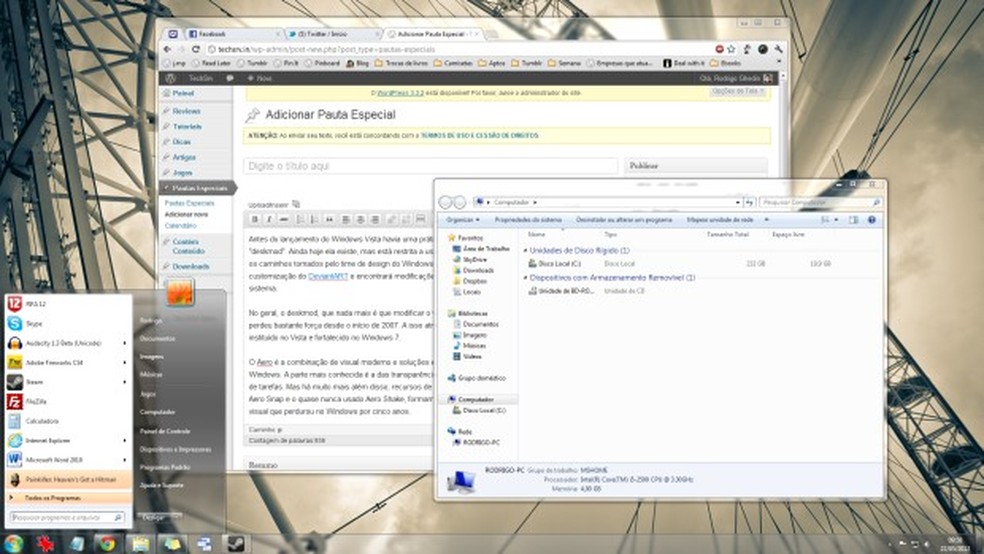
Task: Collapse Unidades de Disco Rígido group
Action: [526, 250]
